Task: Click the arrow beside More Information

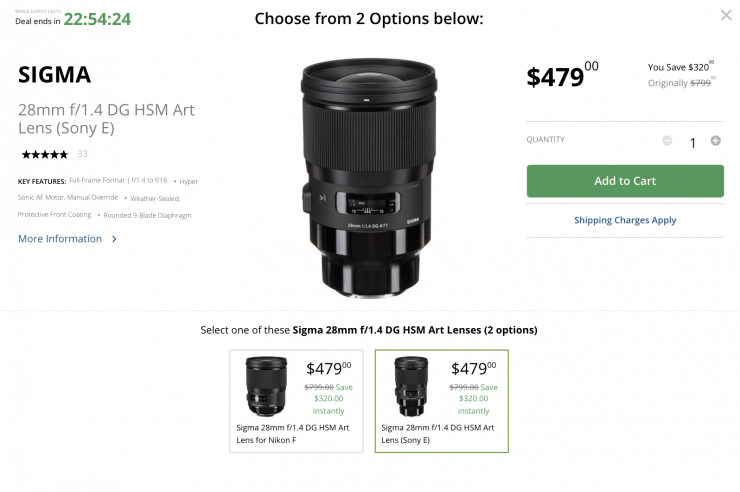Action: pyautogui.click(x=115, y=239)
